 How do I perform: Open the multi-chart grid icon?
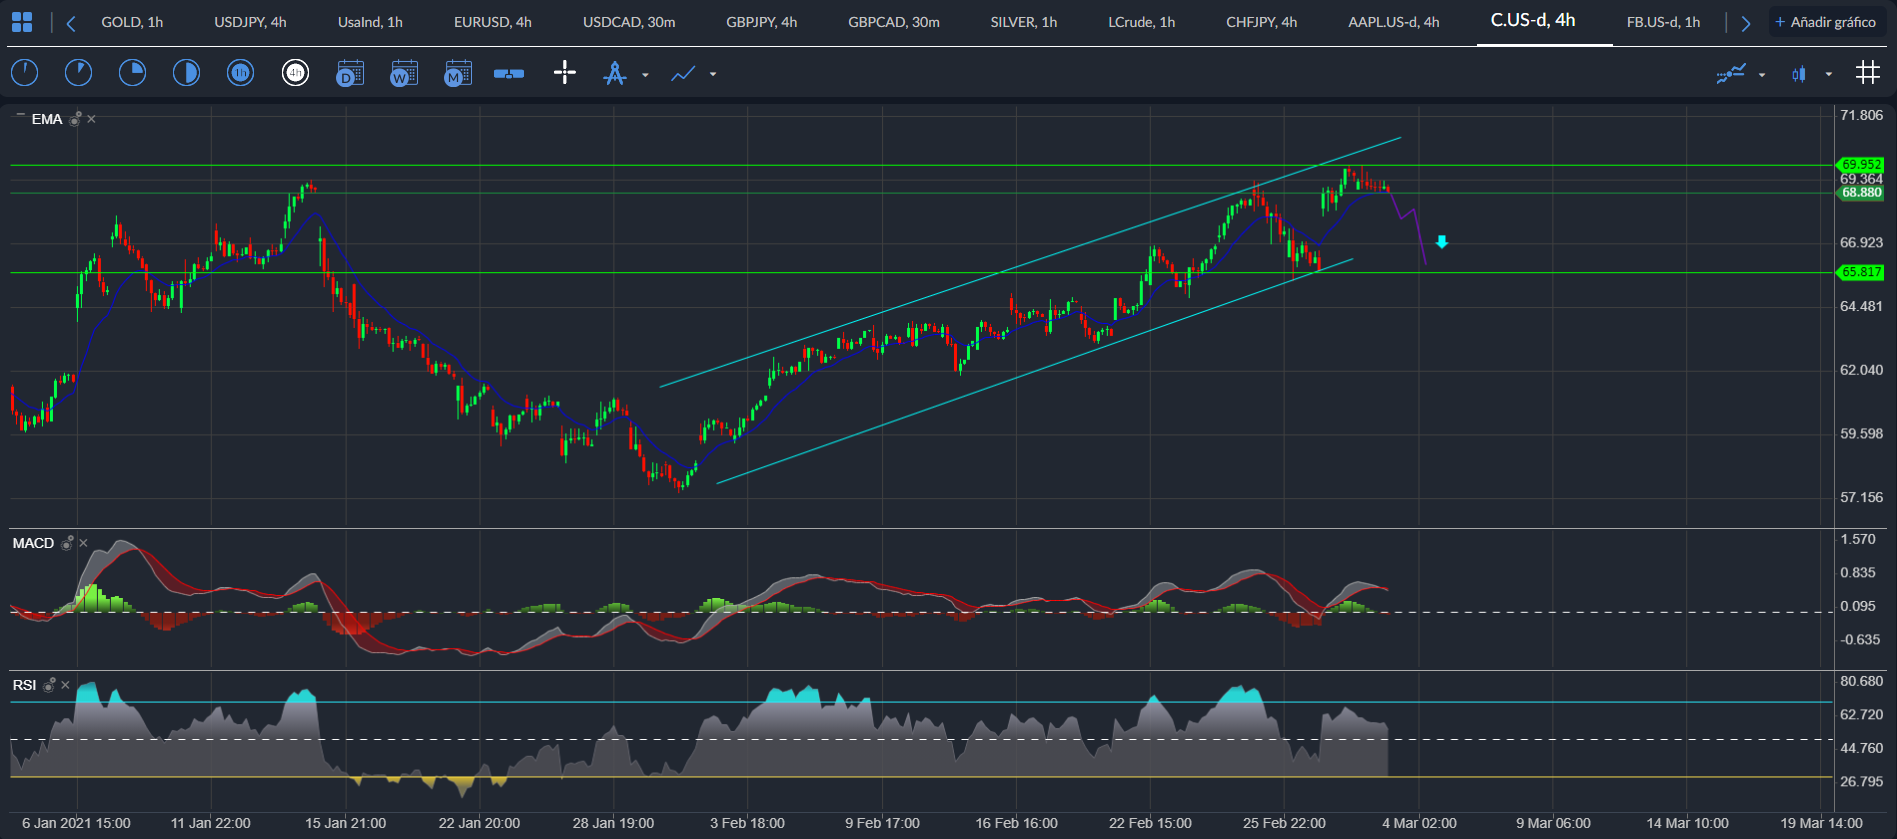tap(1867, 72)
